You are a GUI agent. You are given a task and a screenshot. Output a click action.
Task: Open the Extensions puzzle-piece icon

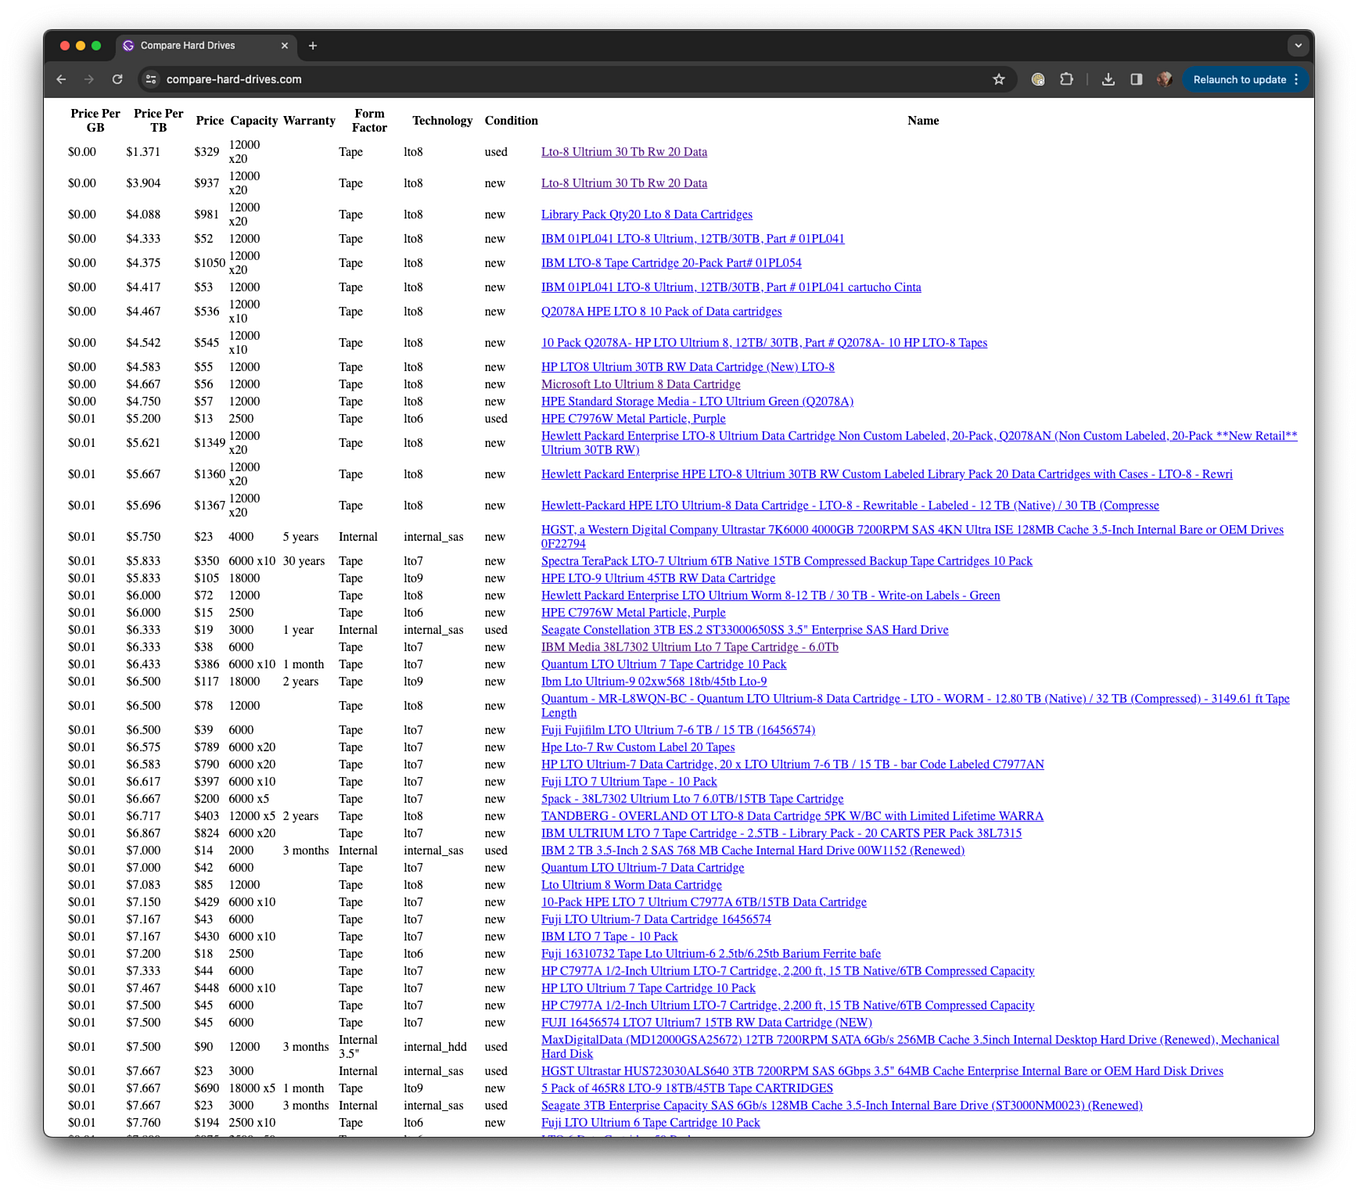click(1066, 79)
